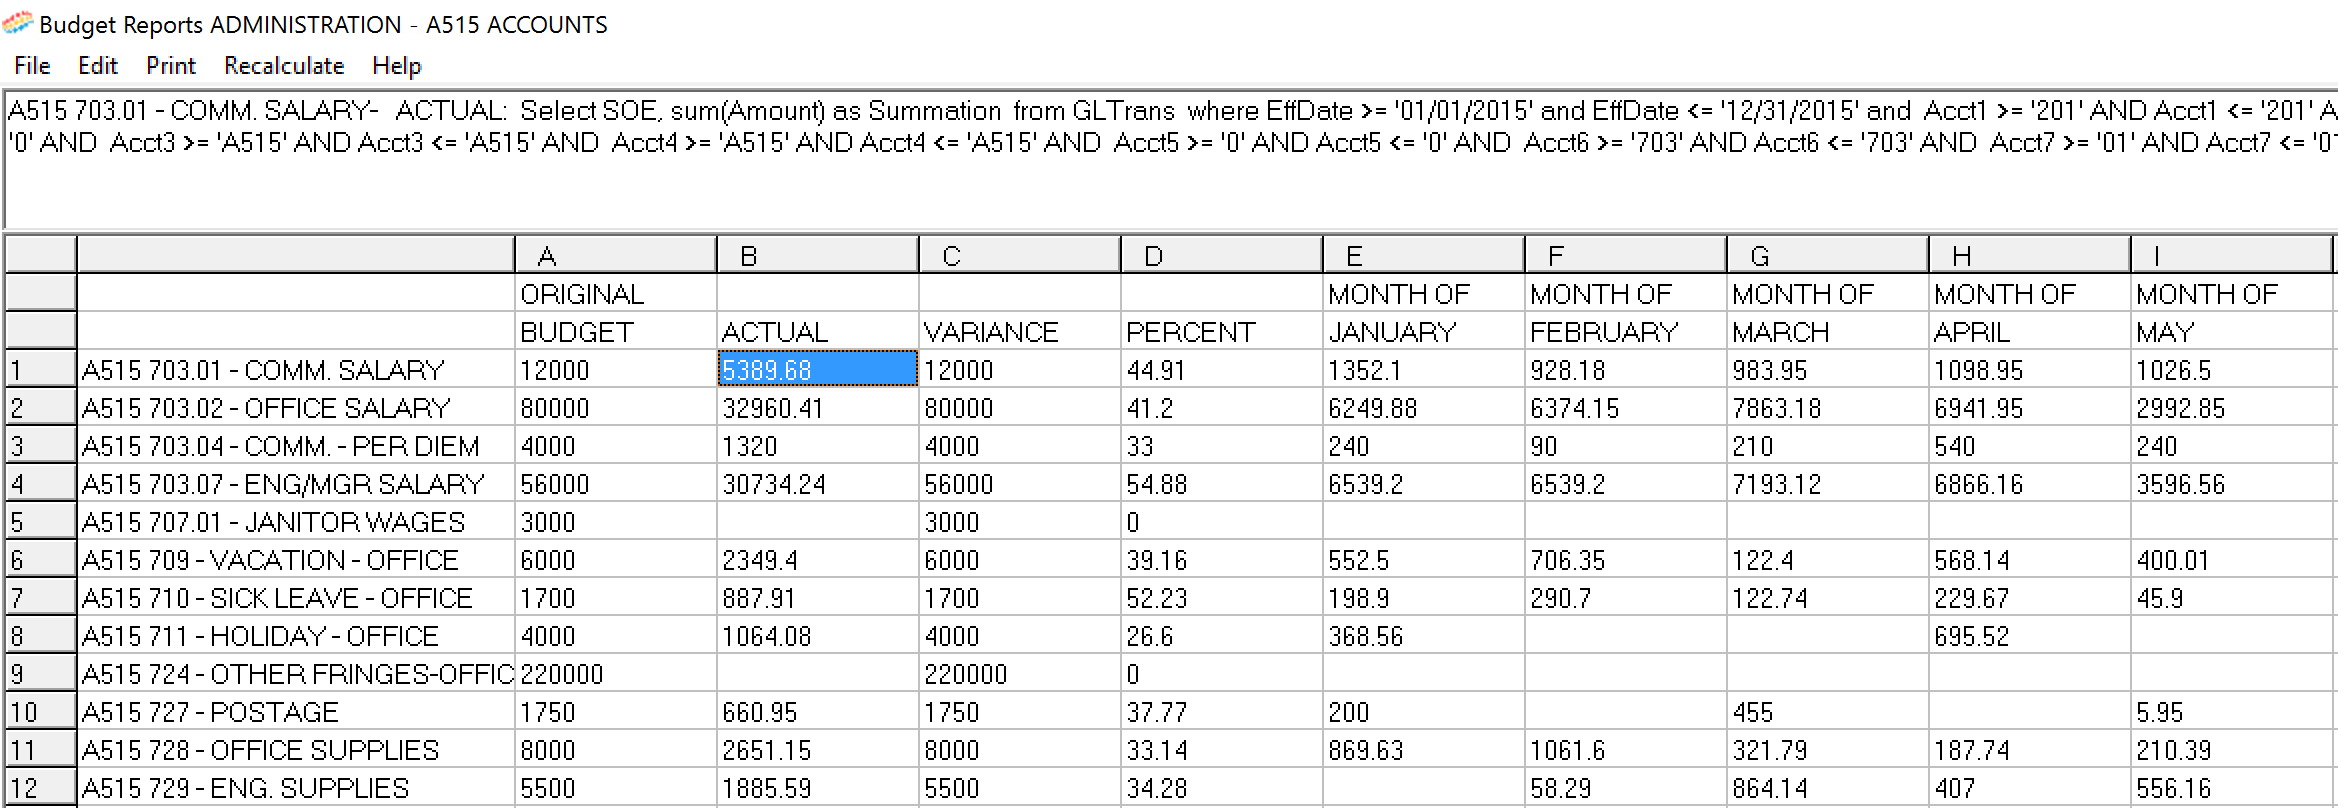This screenshot has width=2338, height=808.
Task: Click Sick Leave February value 290.7
Action: point(1625,597)
